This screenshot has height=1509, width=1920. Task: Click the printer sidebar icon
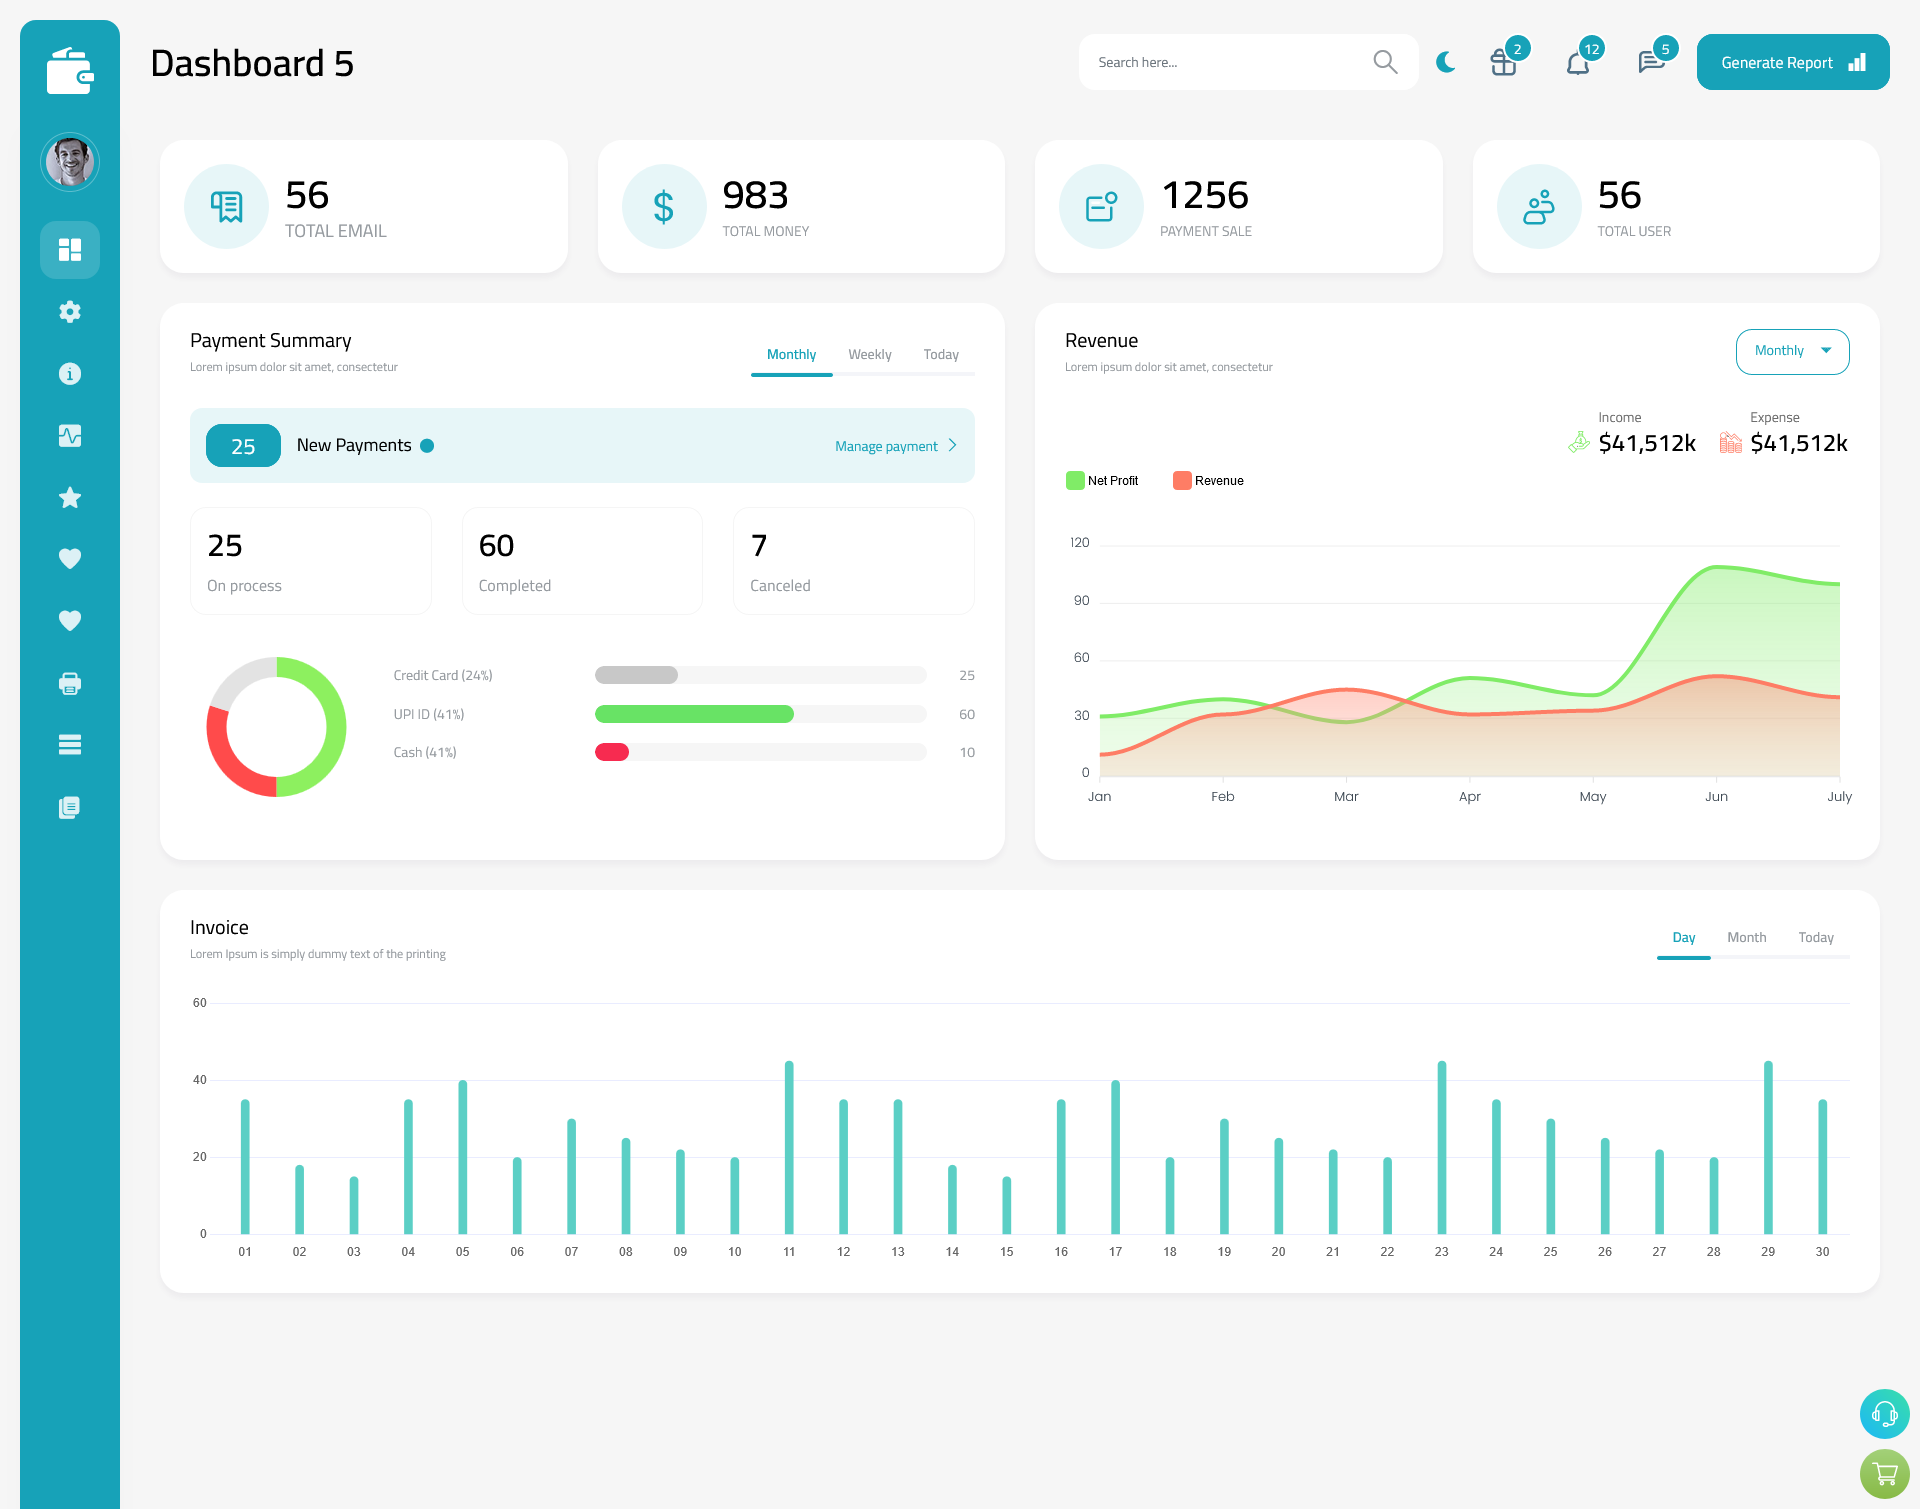point(70,683)
